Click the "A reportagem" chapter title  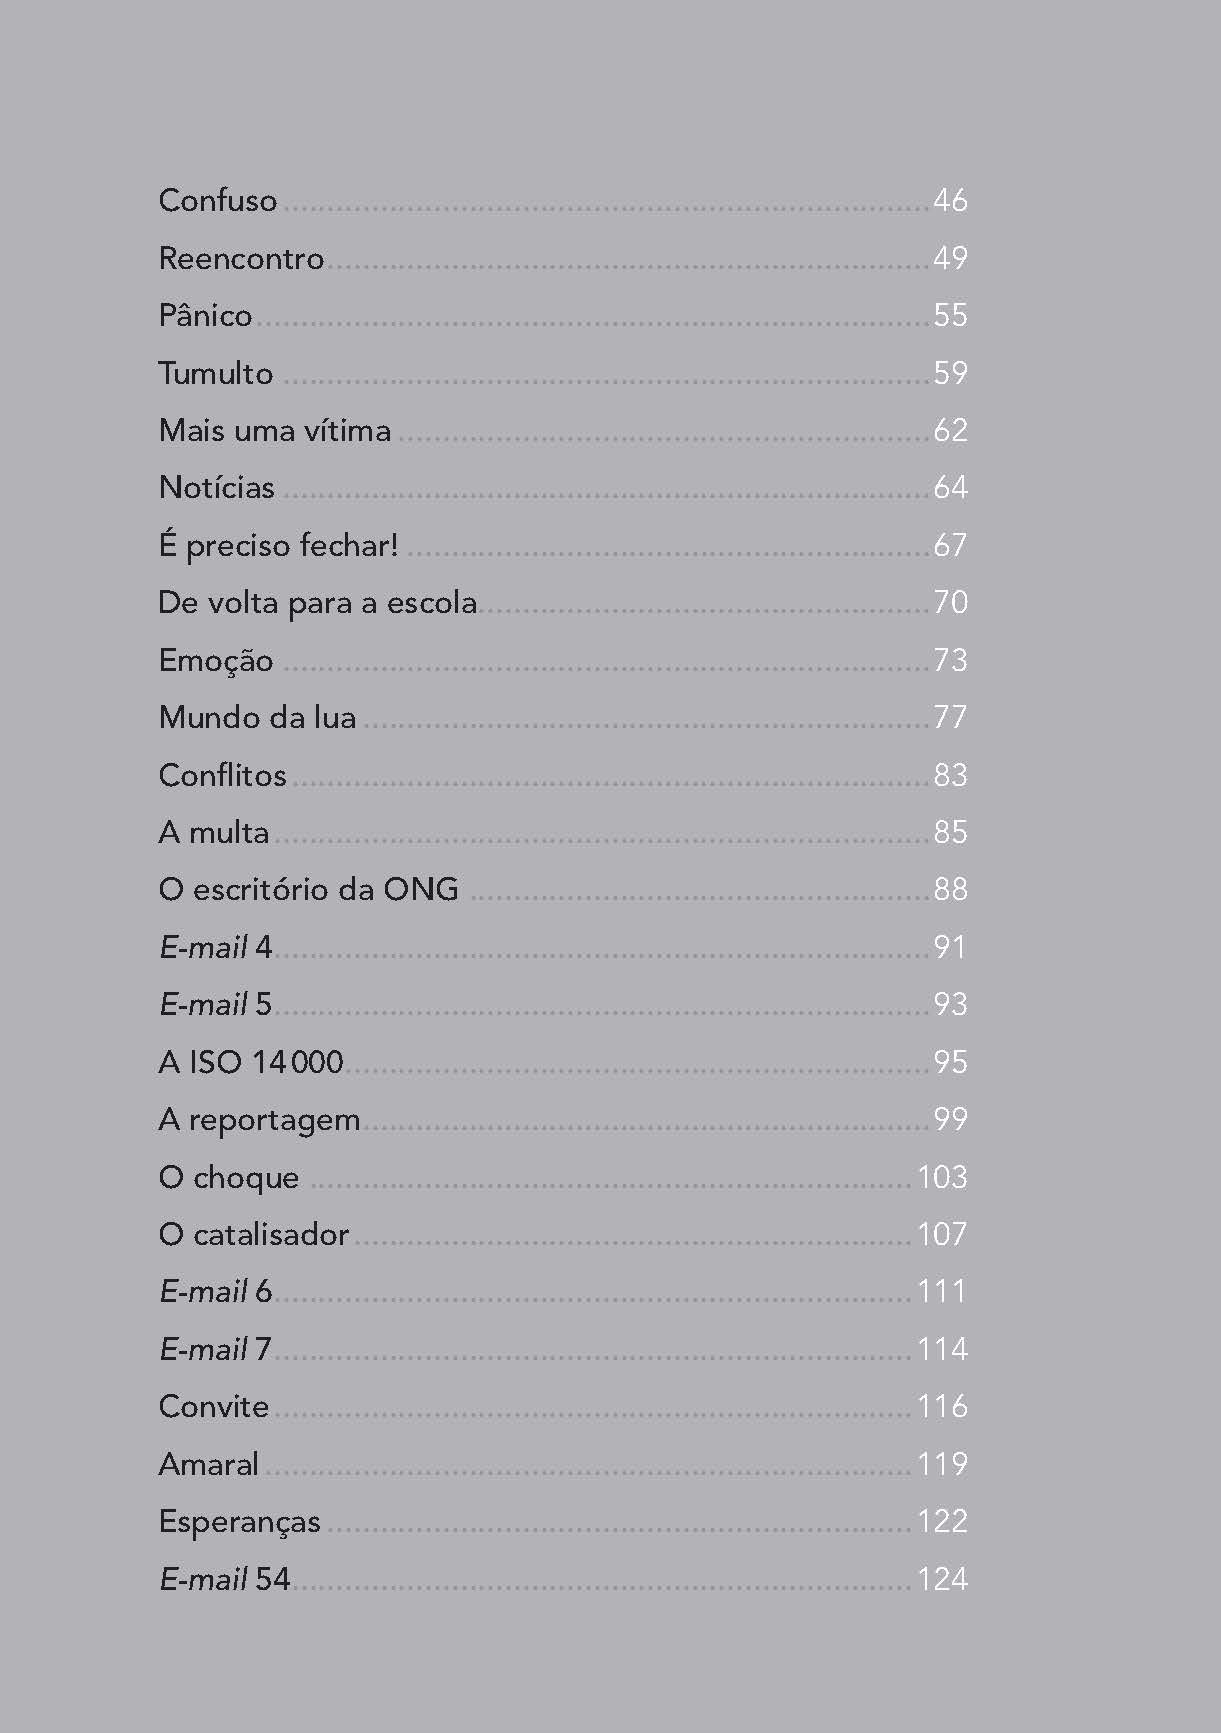point(259,1119)
